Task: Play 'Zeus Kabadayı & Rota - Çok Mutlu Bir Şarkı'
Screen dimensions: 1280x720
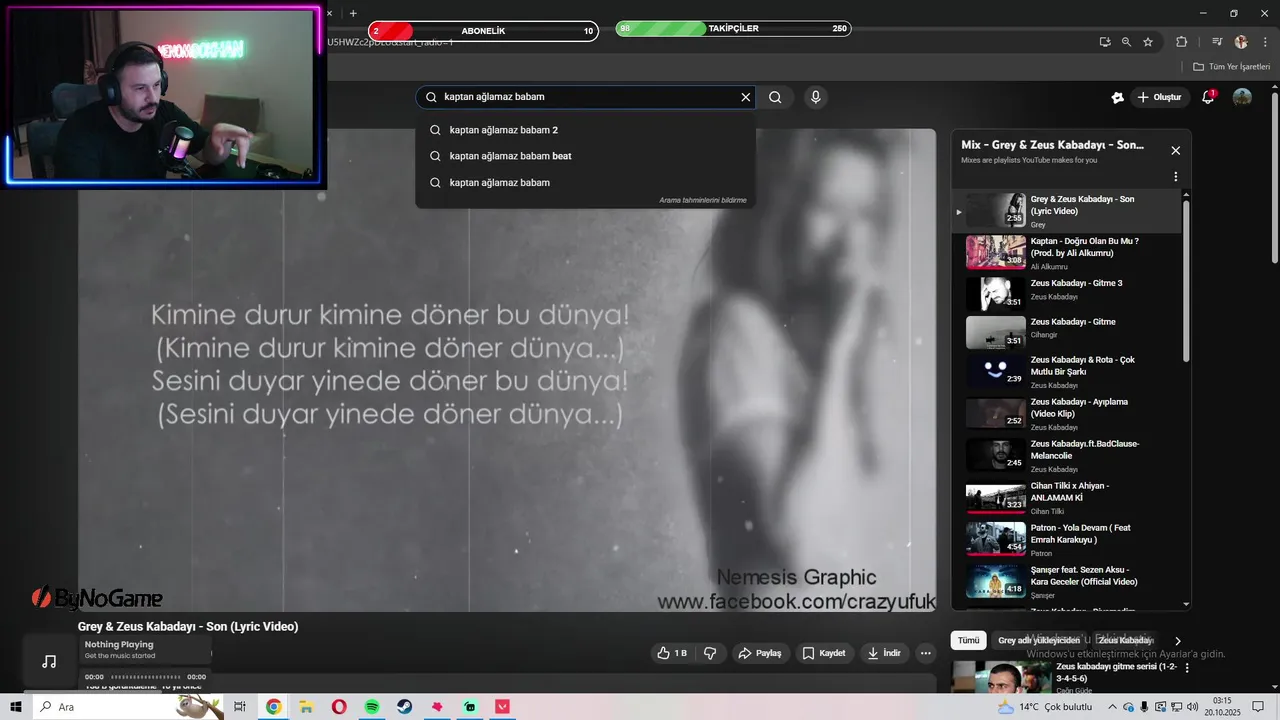Action: (1066, 372)
